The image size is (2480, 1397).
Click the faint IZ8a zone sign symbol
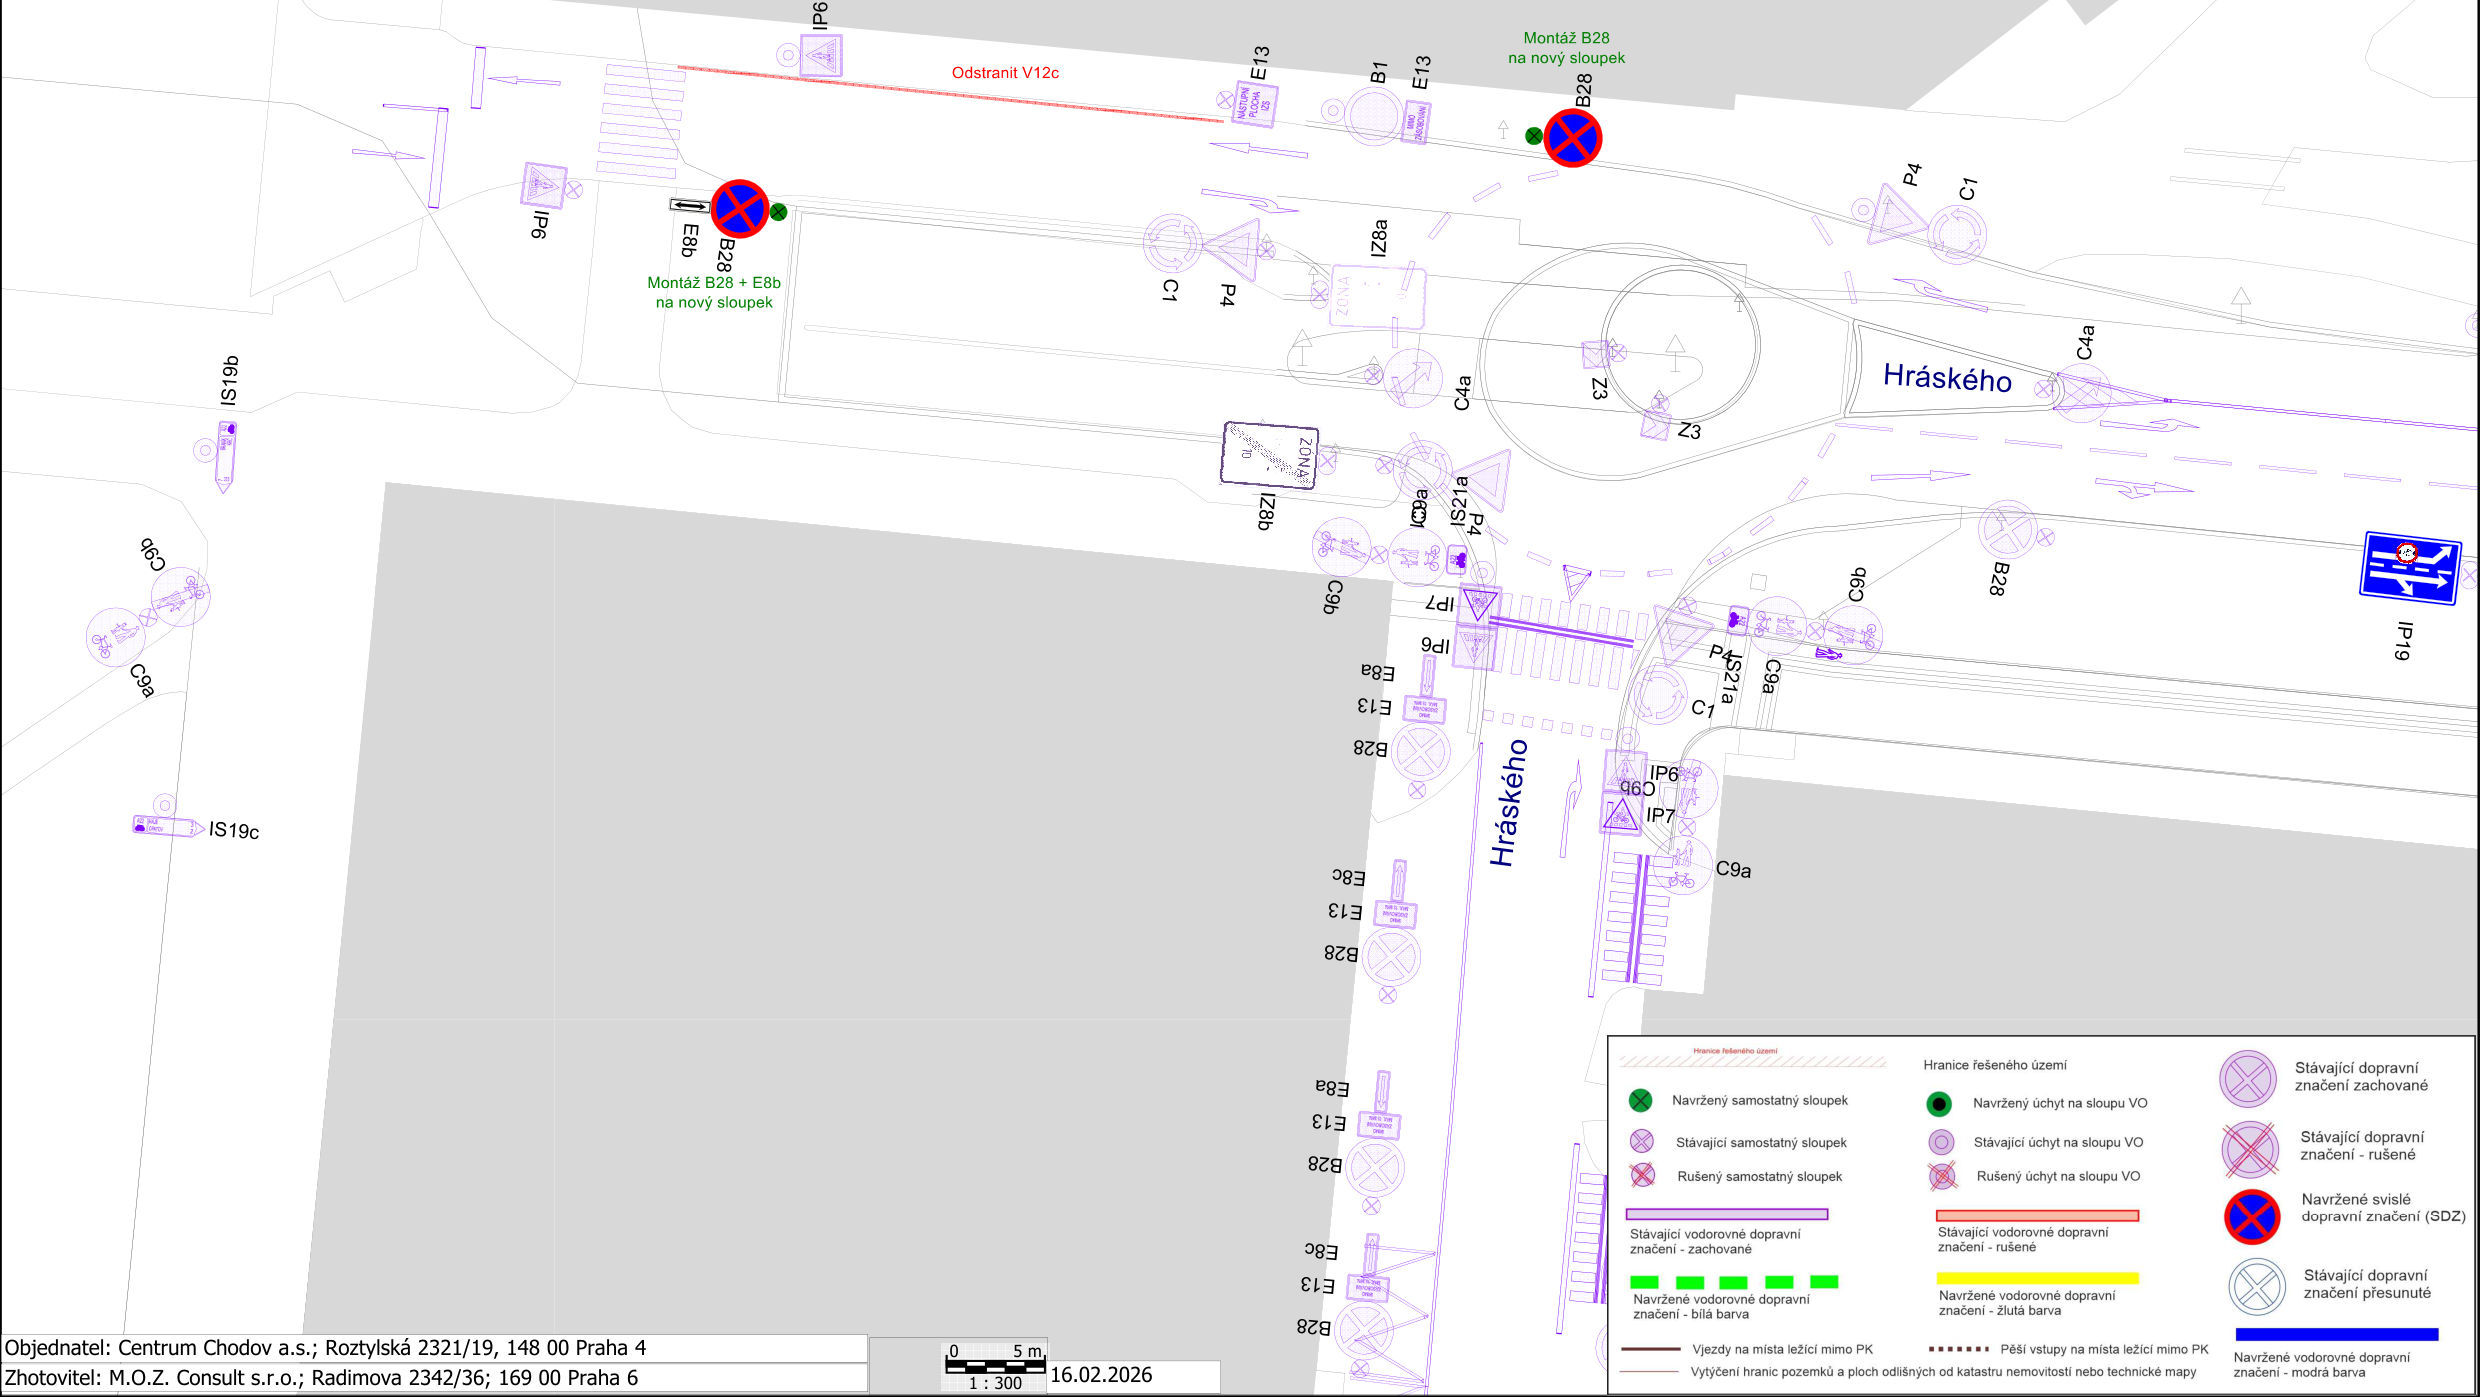pos(1377,297)
